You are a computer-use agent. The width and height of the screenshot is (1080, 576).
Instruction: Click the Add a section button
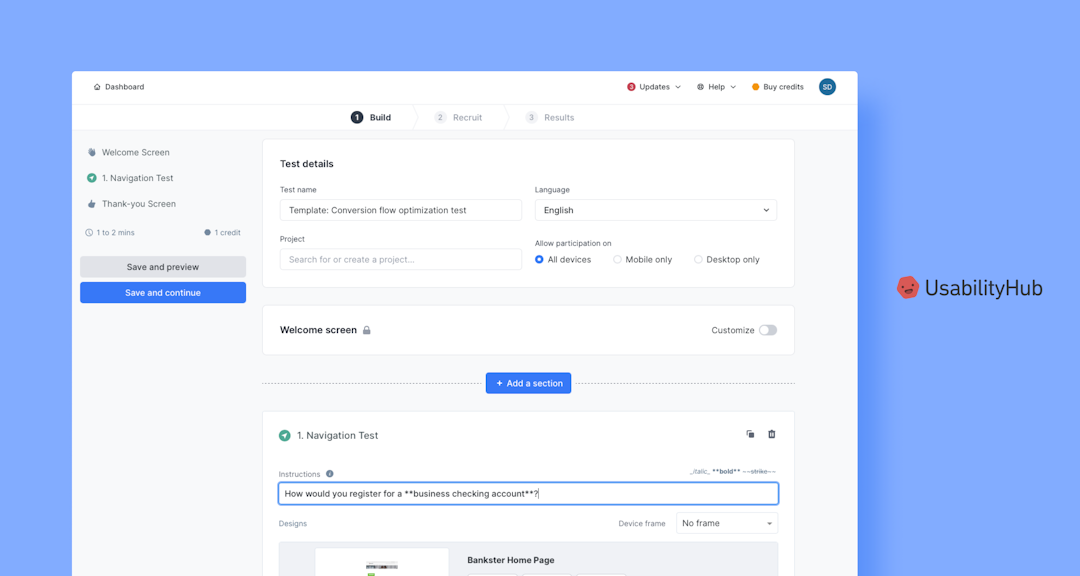pos(528,383)
